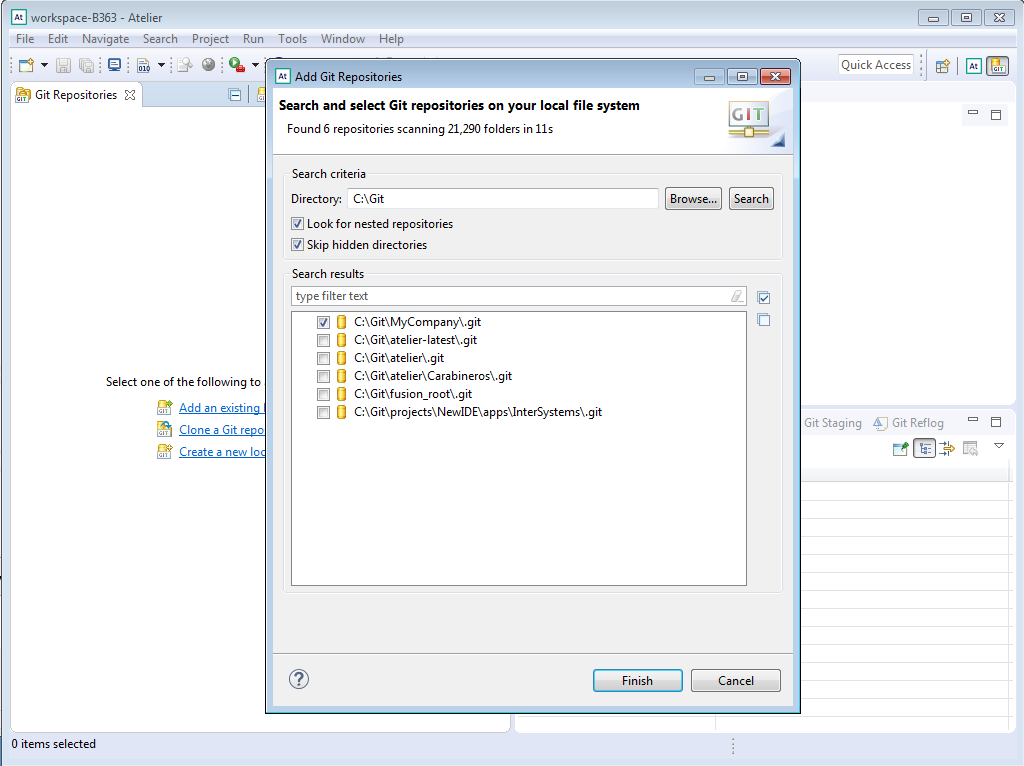
Task: Select the C:\Git\atelier-latest\.git row text
Action: [415, 340]
